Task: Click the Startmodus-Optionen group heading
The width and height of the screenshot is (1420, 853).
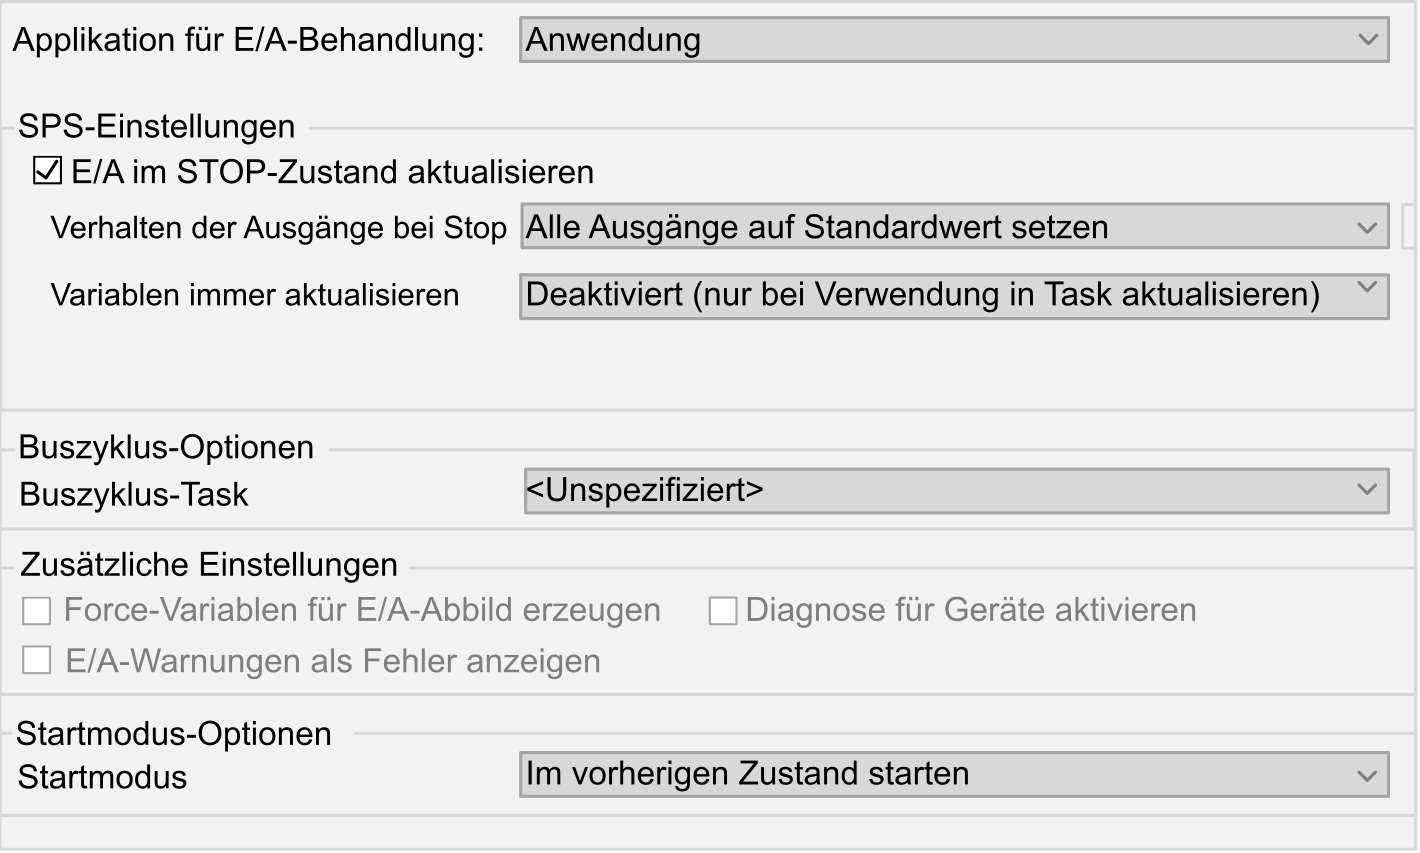Action: pos(174,734)
